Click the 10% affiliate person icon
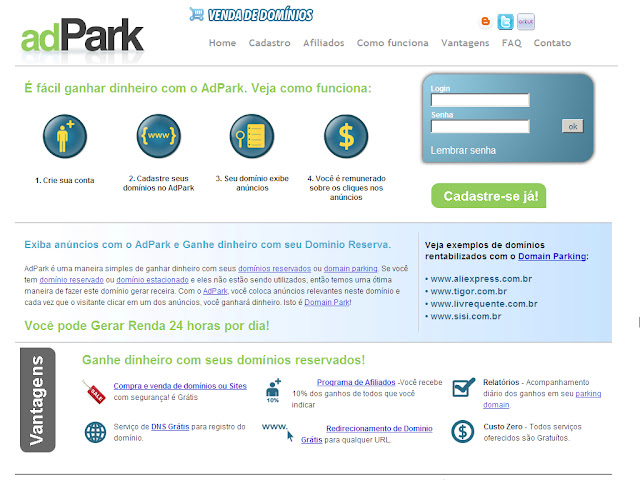Screen dimensions: 640x480 pyautogui.click(x=273, y=391)
